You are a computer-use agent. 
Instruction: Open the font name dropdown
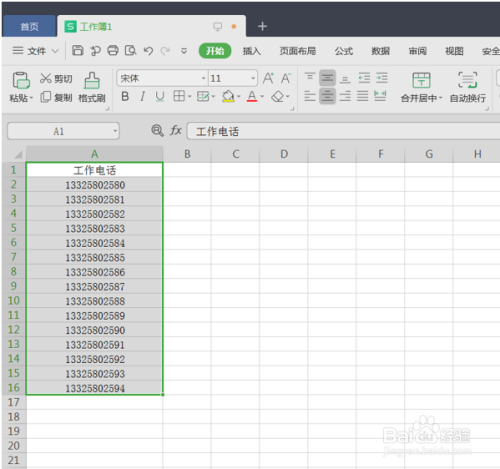point(203,78)
